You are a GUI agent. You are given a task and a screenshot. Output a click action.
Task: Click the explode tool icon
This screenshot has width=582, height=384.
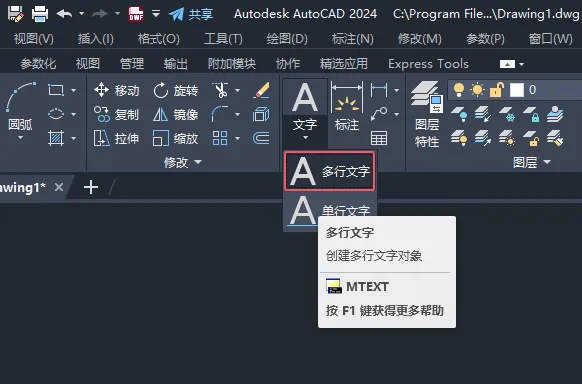pyautogui.click(x=261, y=114)
